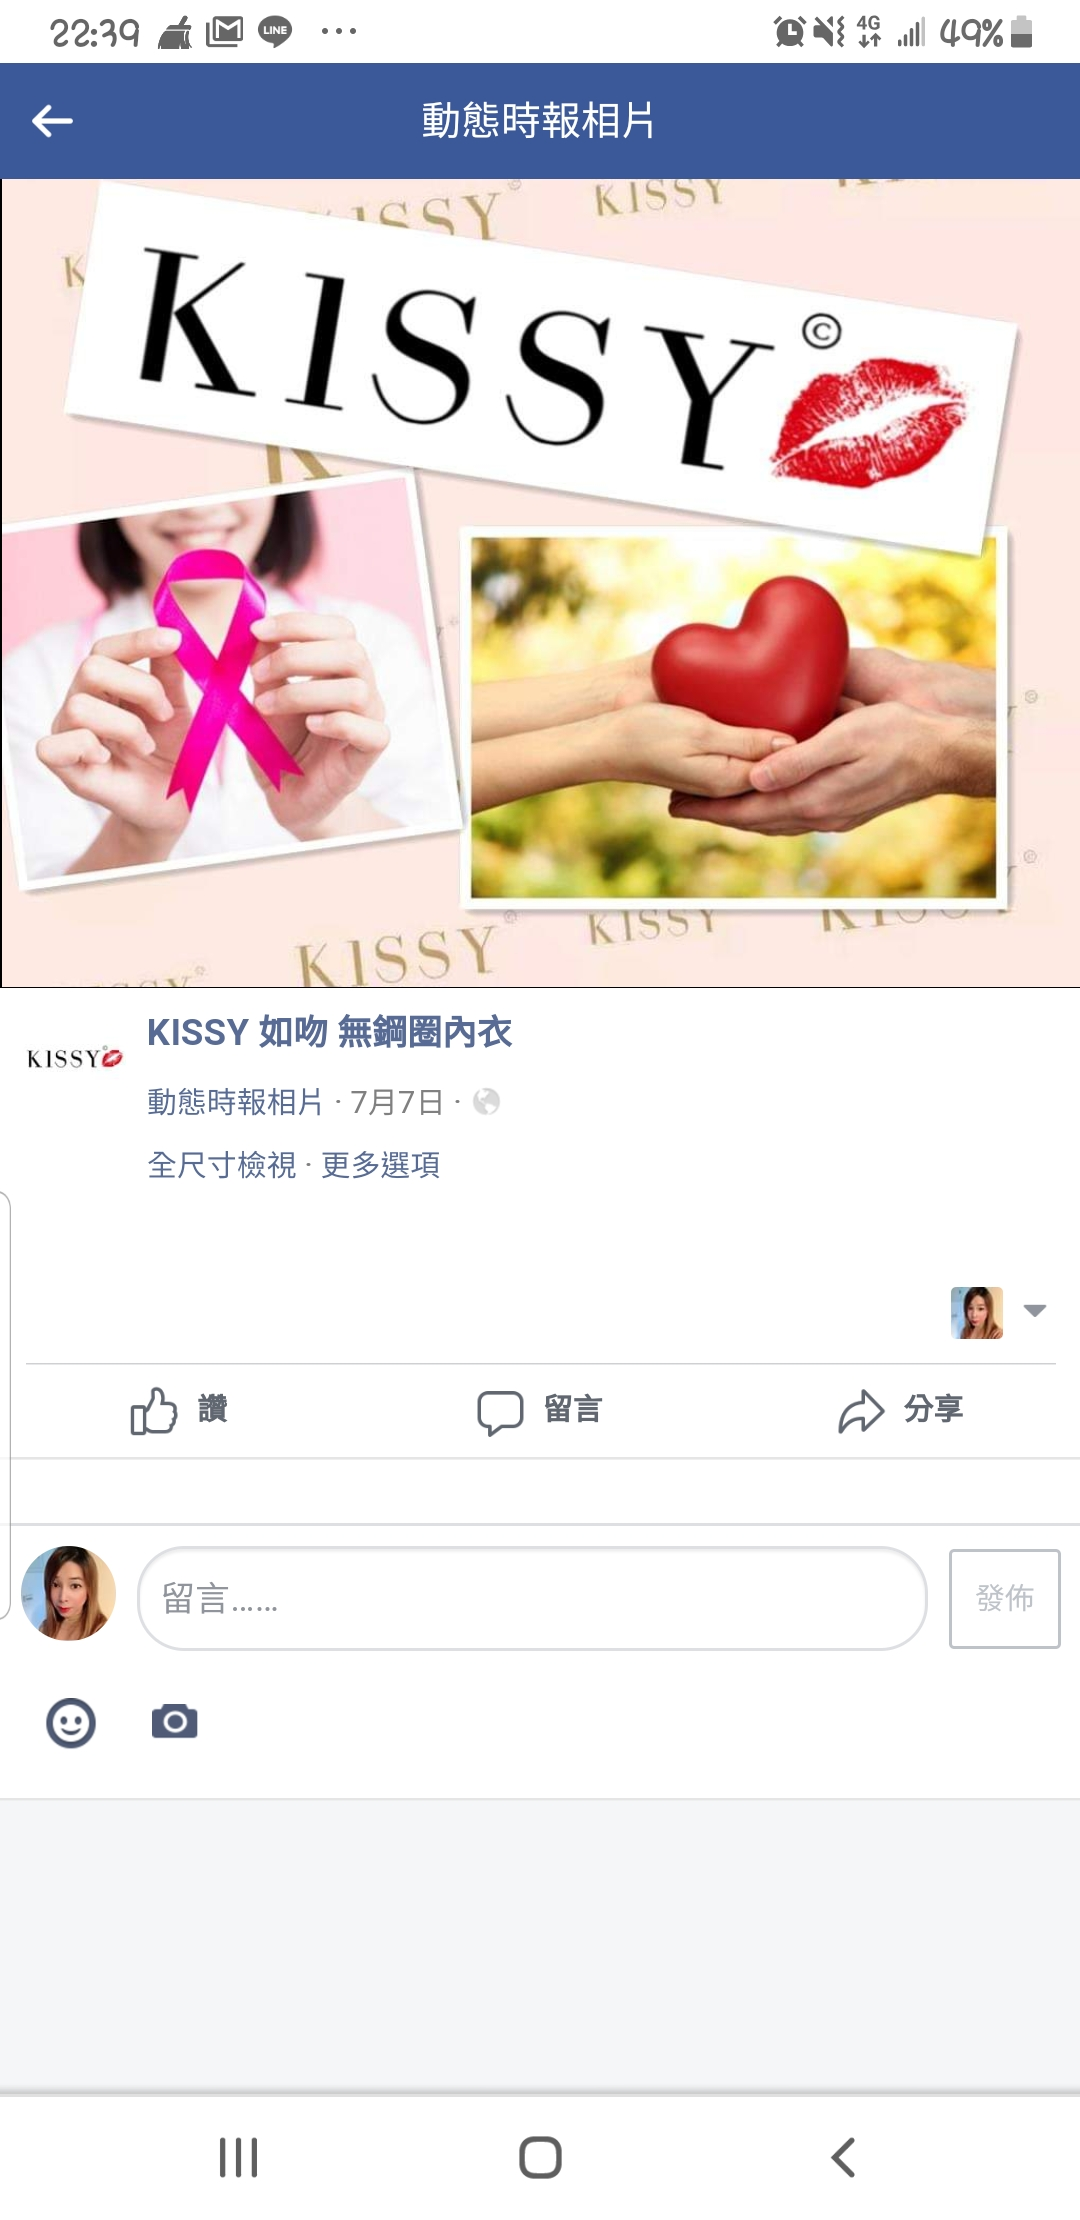The height and width of the screenshot is (2220, 1080).
Task: Open 動態時報相片 album link
Action: click(x=235, y=1102)
